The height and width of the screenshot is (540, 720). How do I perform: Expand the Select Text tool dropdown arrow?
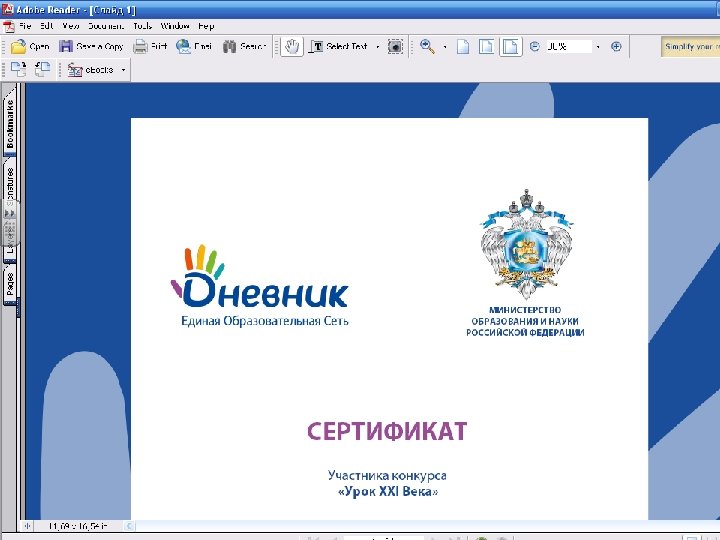click(377, 46)
